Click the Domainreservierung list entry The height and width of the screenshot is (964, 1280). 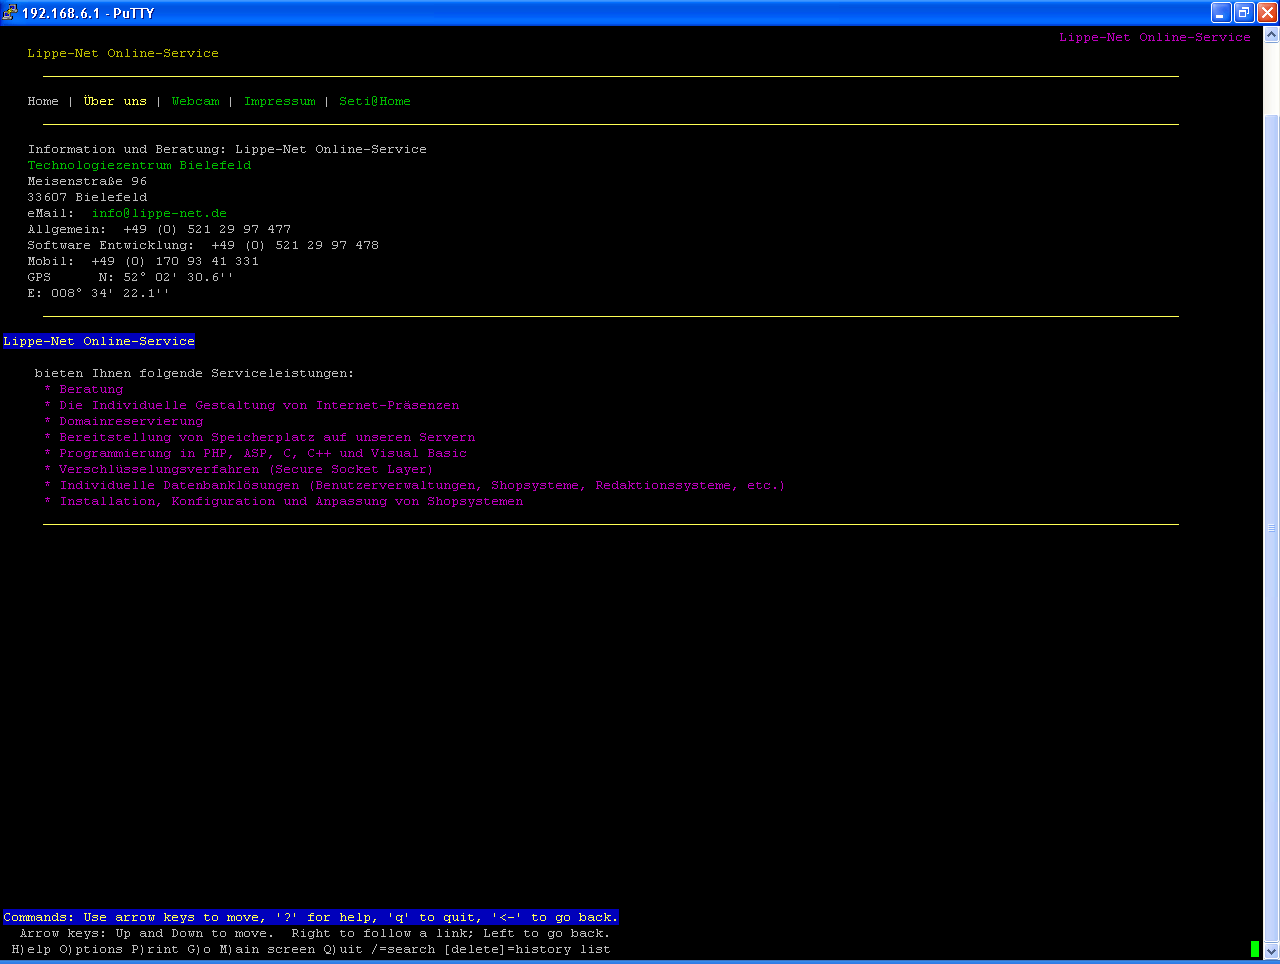point(131,421)
